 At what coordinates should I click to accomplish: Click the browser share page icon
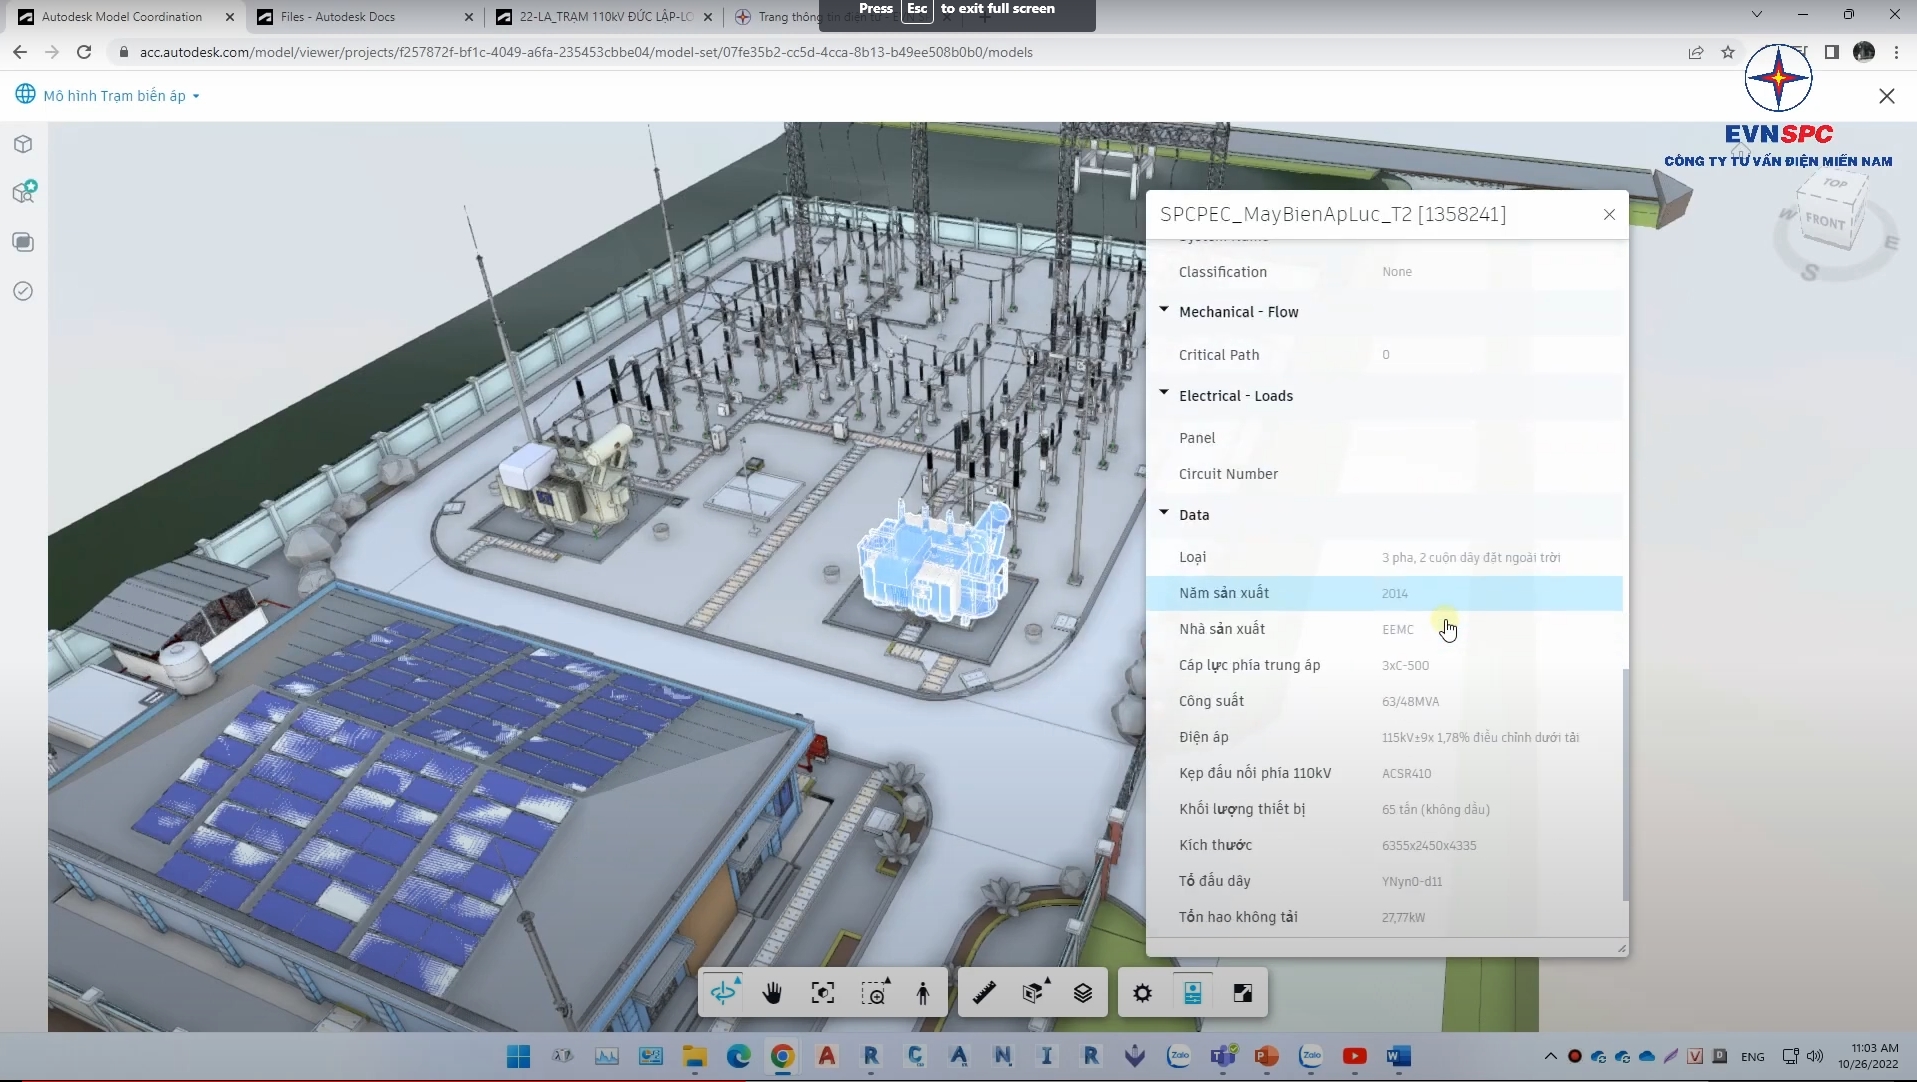click(1696, 52)
